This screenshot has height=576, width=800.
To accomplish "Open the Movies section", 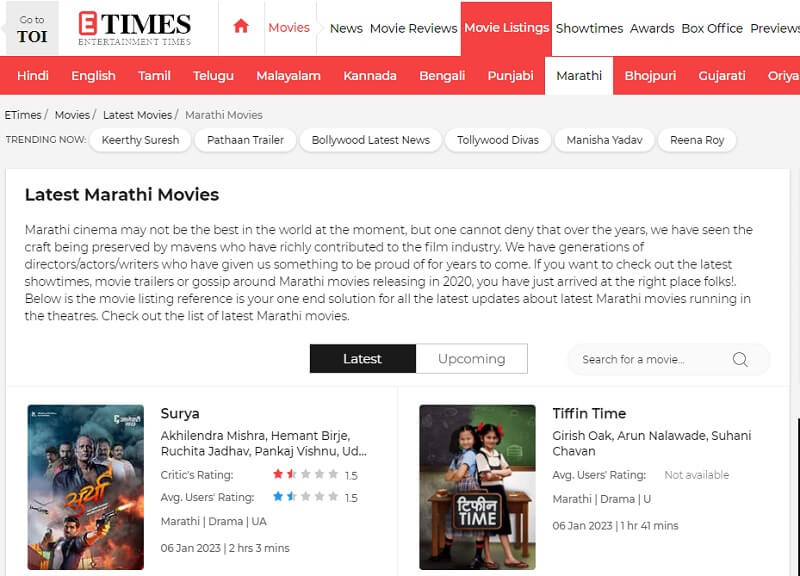I will pos(289,28).
